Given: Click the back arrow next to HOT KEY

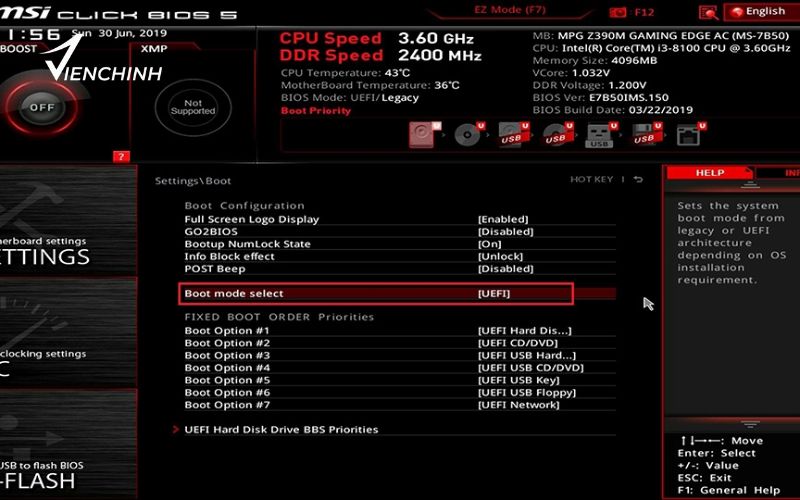Looking at the screenshot, I should coord(638,180).
